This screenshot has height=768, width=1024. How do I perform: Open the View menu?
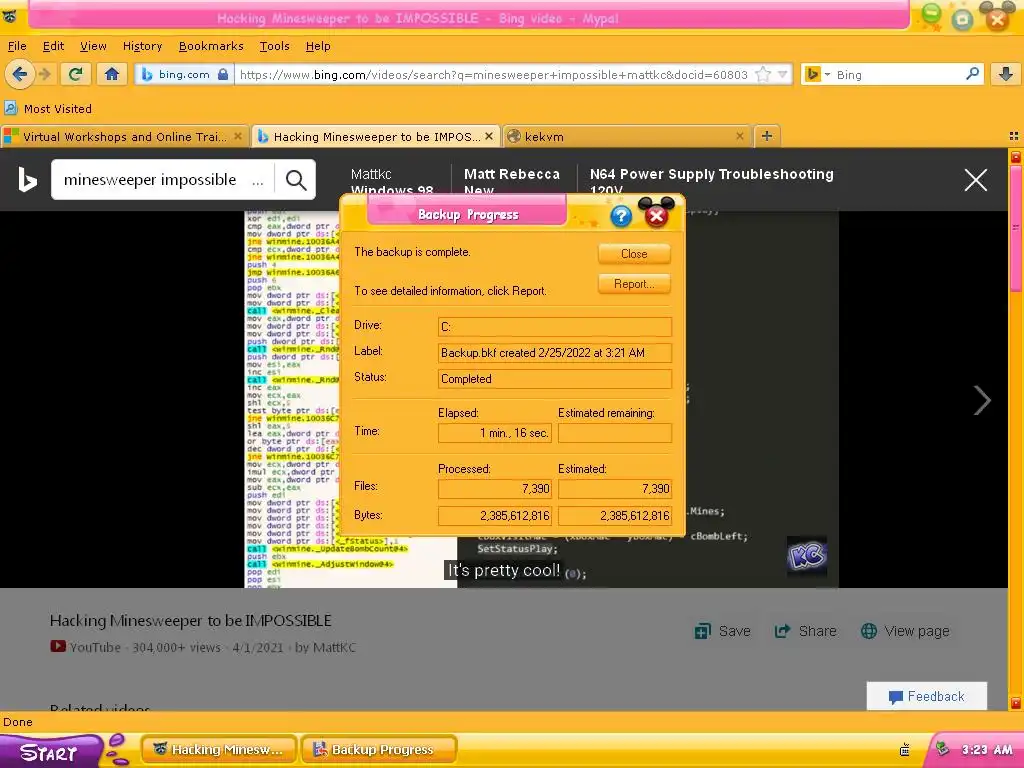click(93, 46)
